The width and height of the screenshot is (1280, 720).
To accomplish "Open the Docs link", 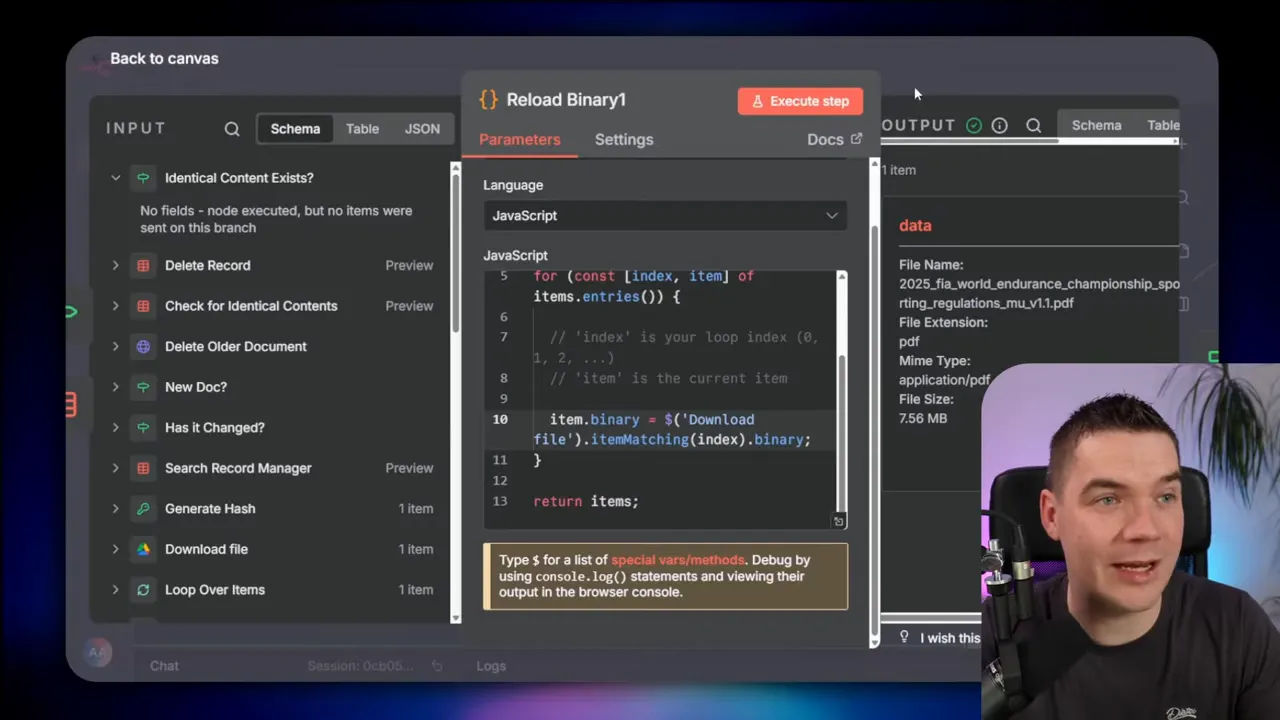I will (833, 140).
